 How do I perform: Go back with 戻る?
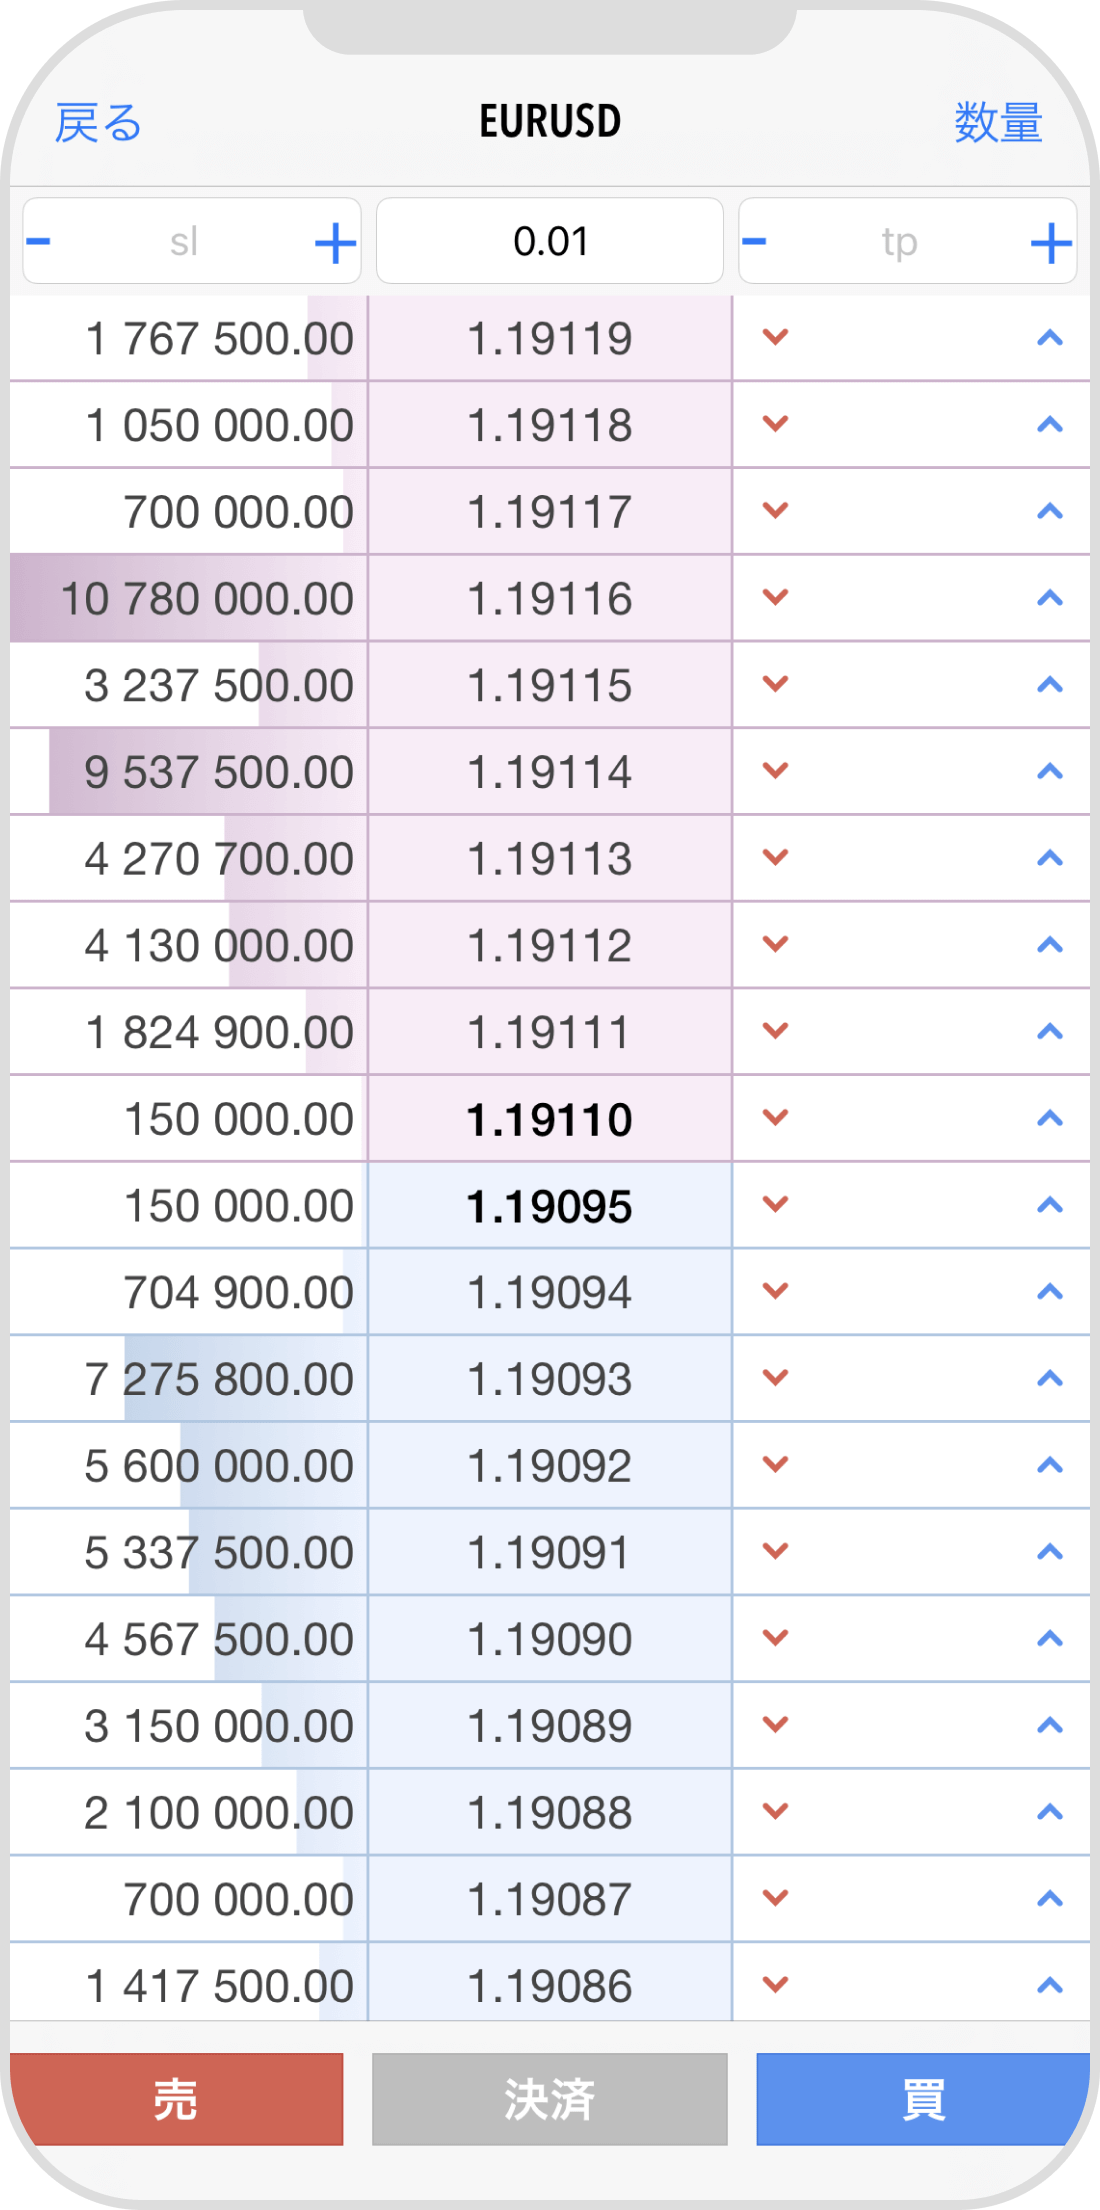coord(98,123)
